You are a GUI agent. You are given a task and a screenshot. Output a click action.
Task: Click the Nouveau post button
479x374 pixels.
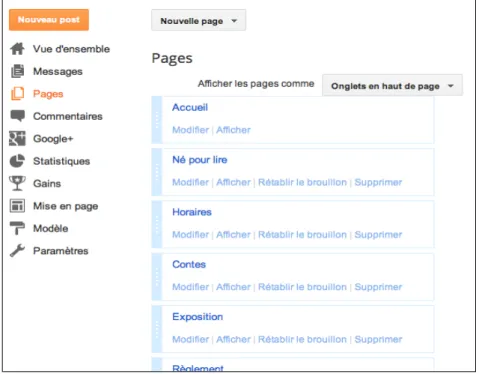(49, 20)
